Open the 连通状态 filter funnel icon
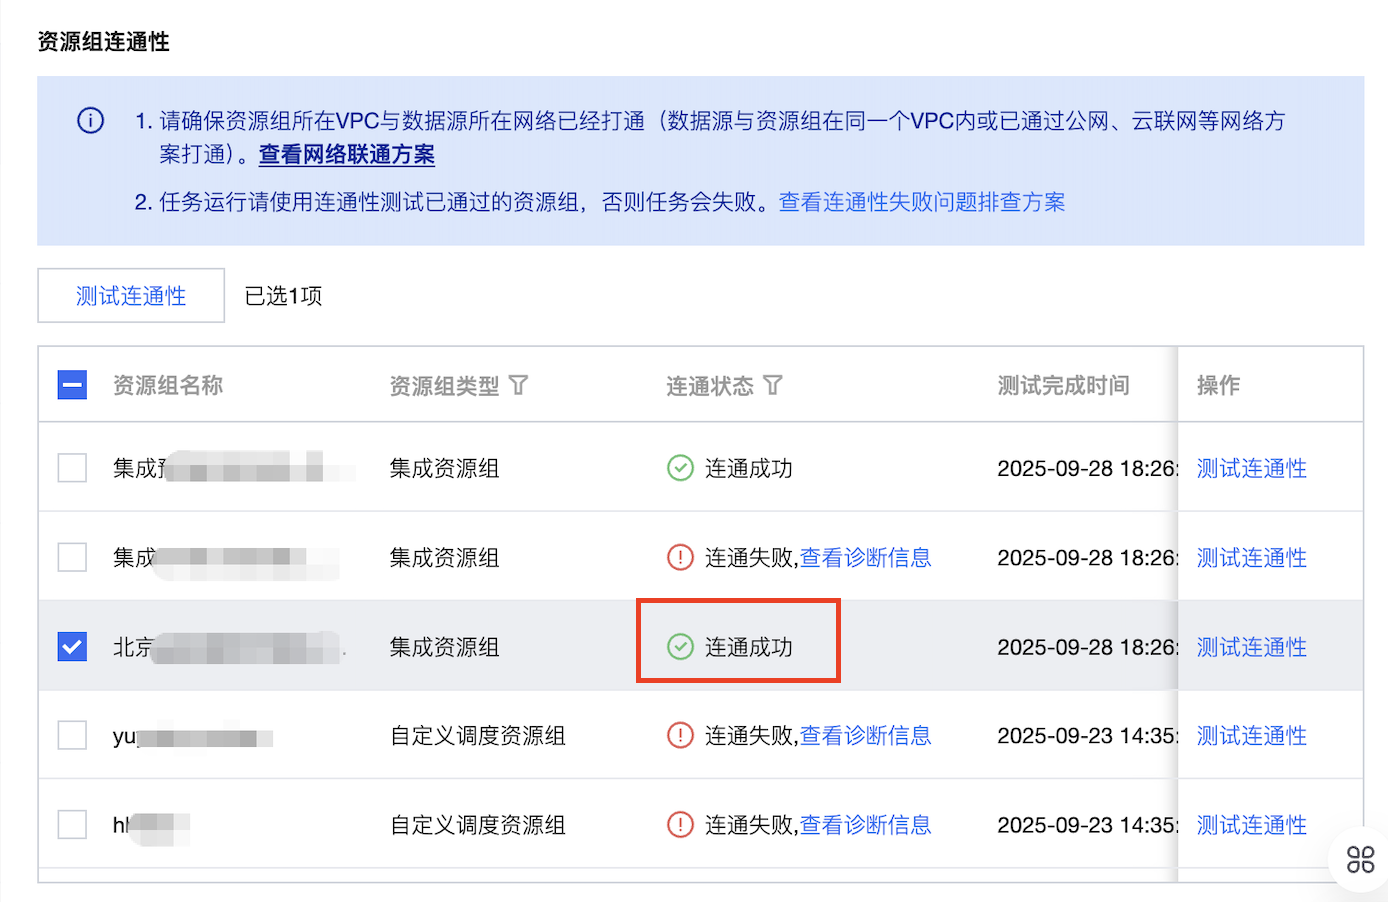 (773, 385)
